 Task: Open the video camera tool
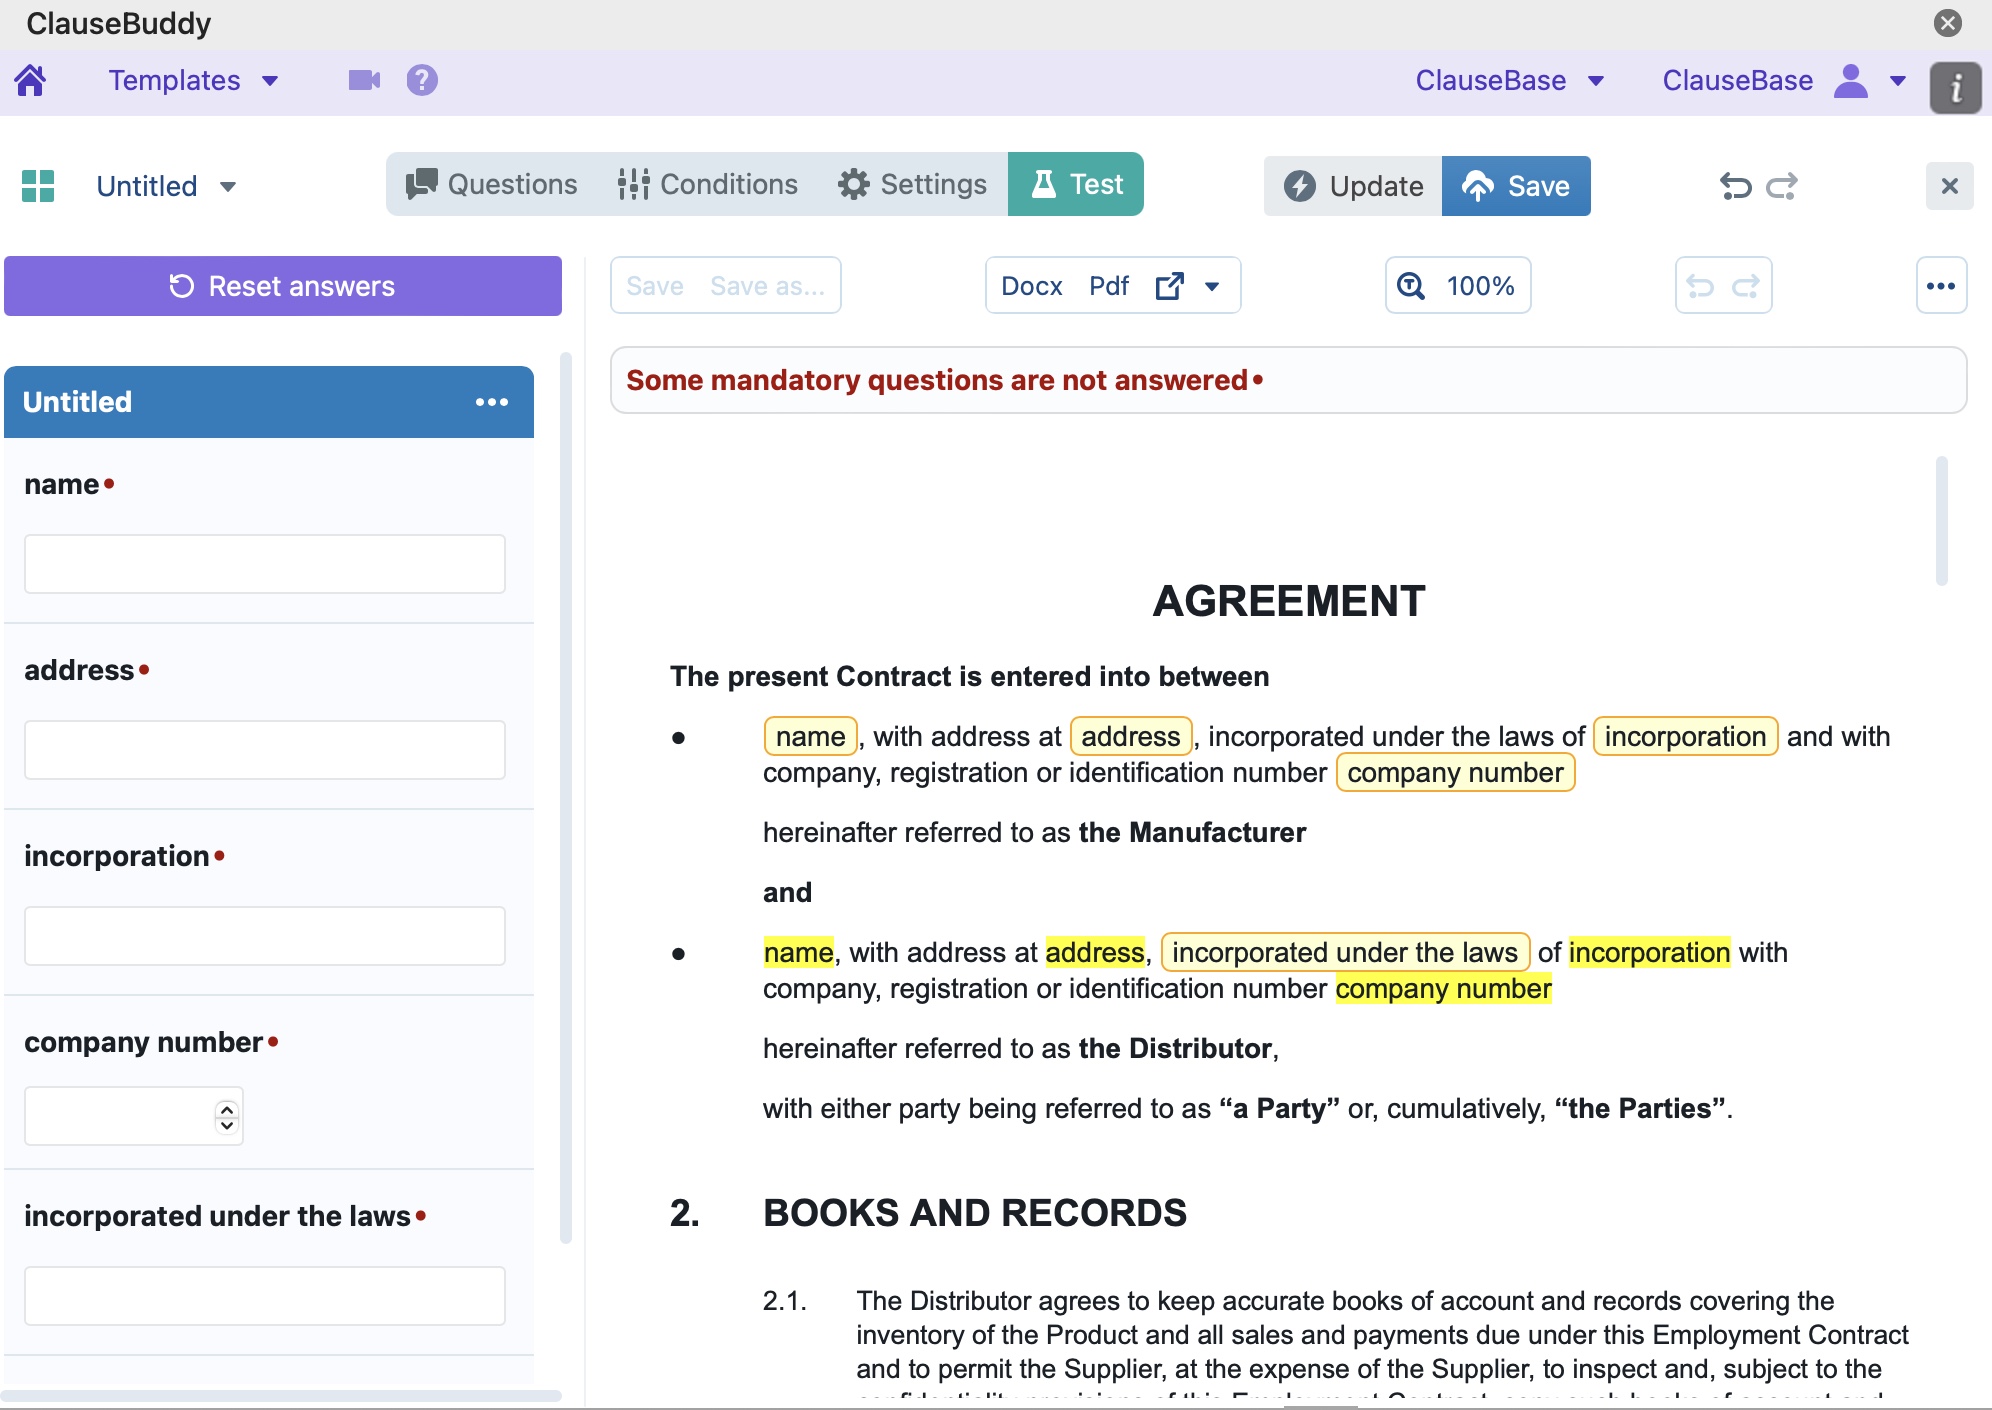tap(362, 80)
